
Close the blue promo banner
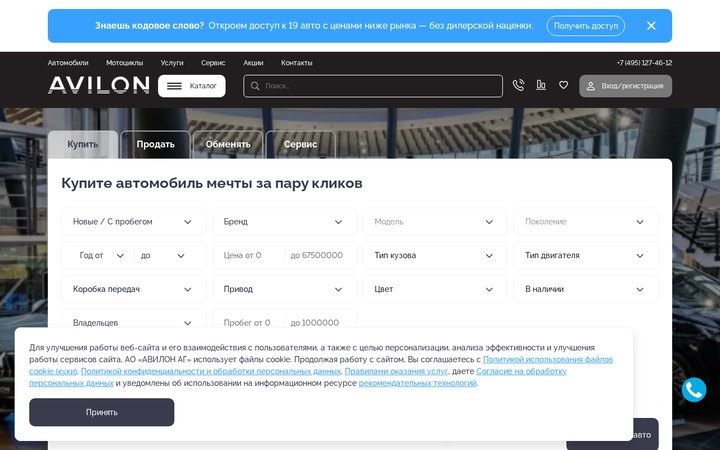click(651, 26)
